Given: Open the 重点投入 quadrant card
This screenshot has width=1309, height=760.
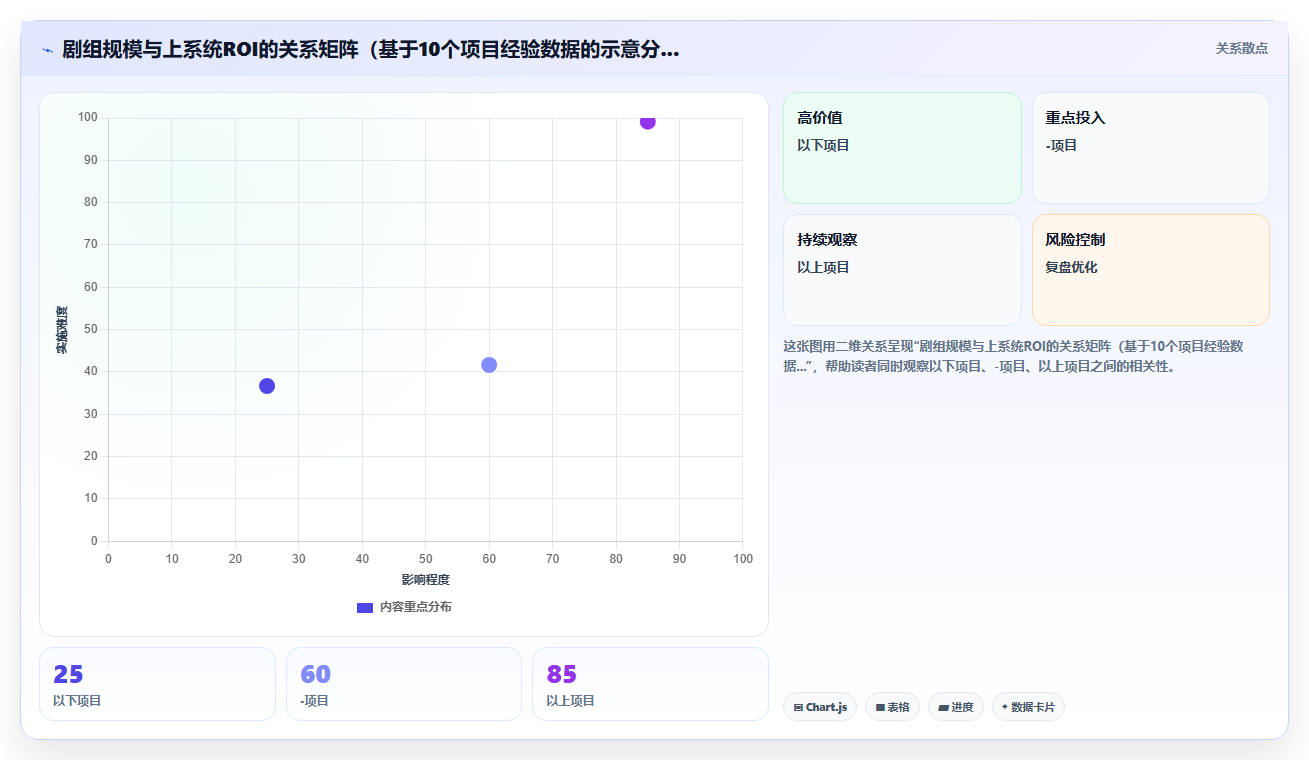Looking at the screenshot, I should coord(1150,148).
